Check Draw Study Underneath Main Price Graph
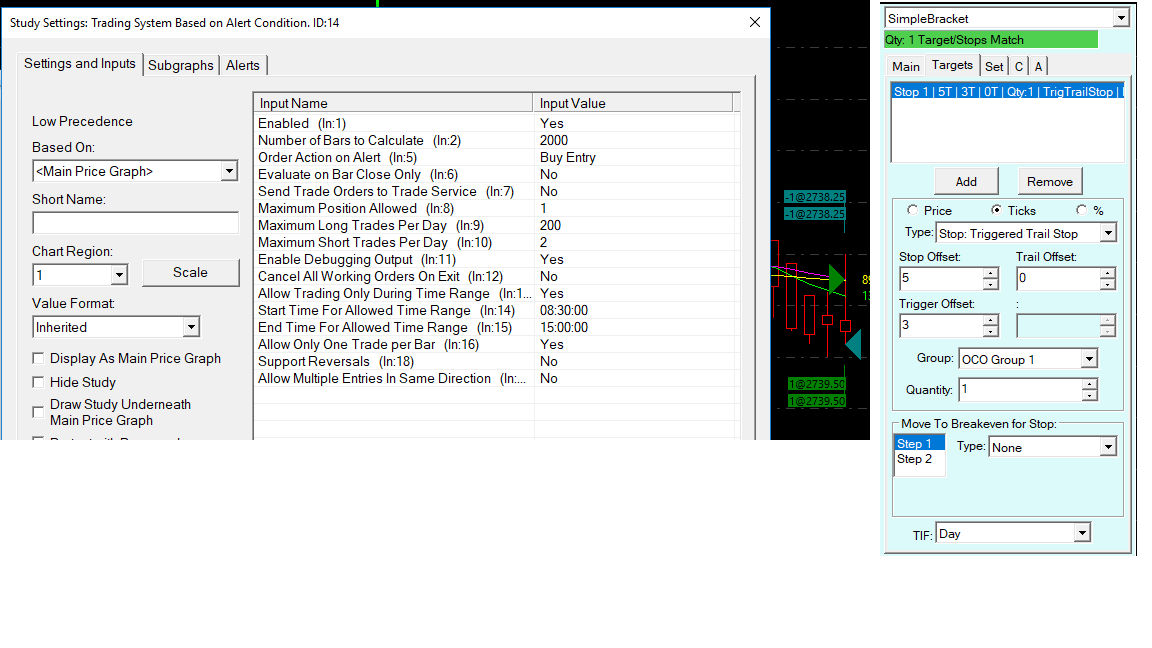The width and height of the screenshot is (1152, 648). coord(38,412)
